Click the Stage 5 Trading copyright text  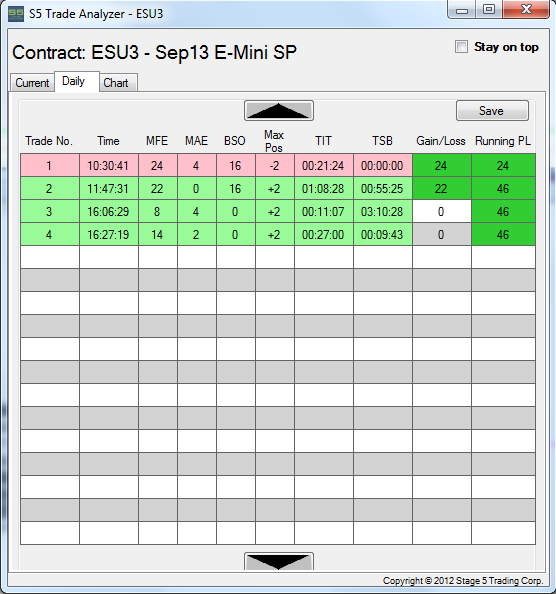[463, 581]
